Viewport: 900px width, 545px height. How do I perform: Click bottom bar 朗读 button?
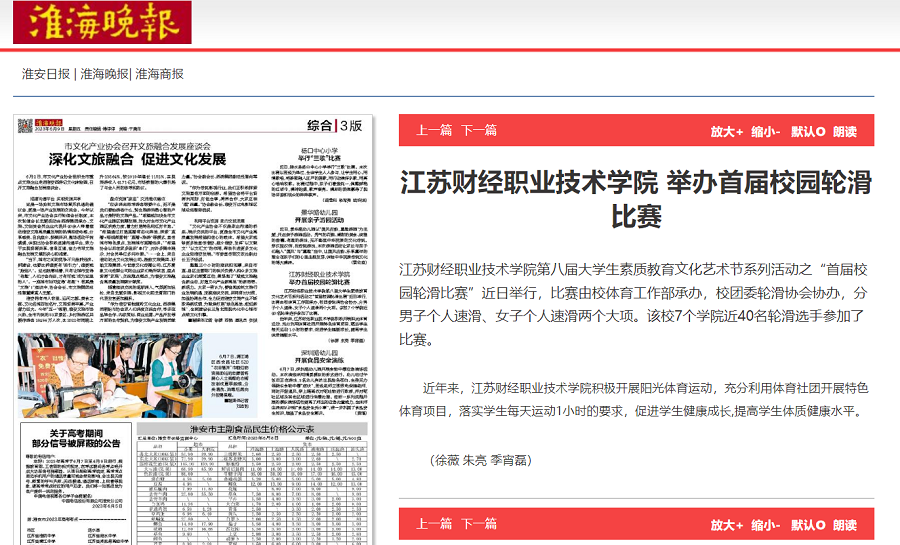pyautogui.click(x=845, y=525)
